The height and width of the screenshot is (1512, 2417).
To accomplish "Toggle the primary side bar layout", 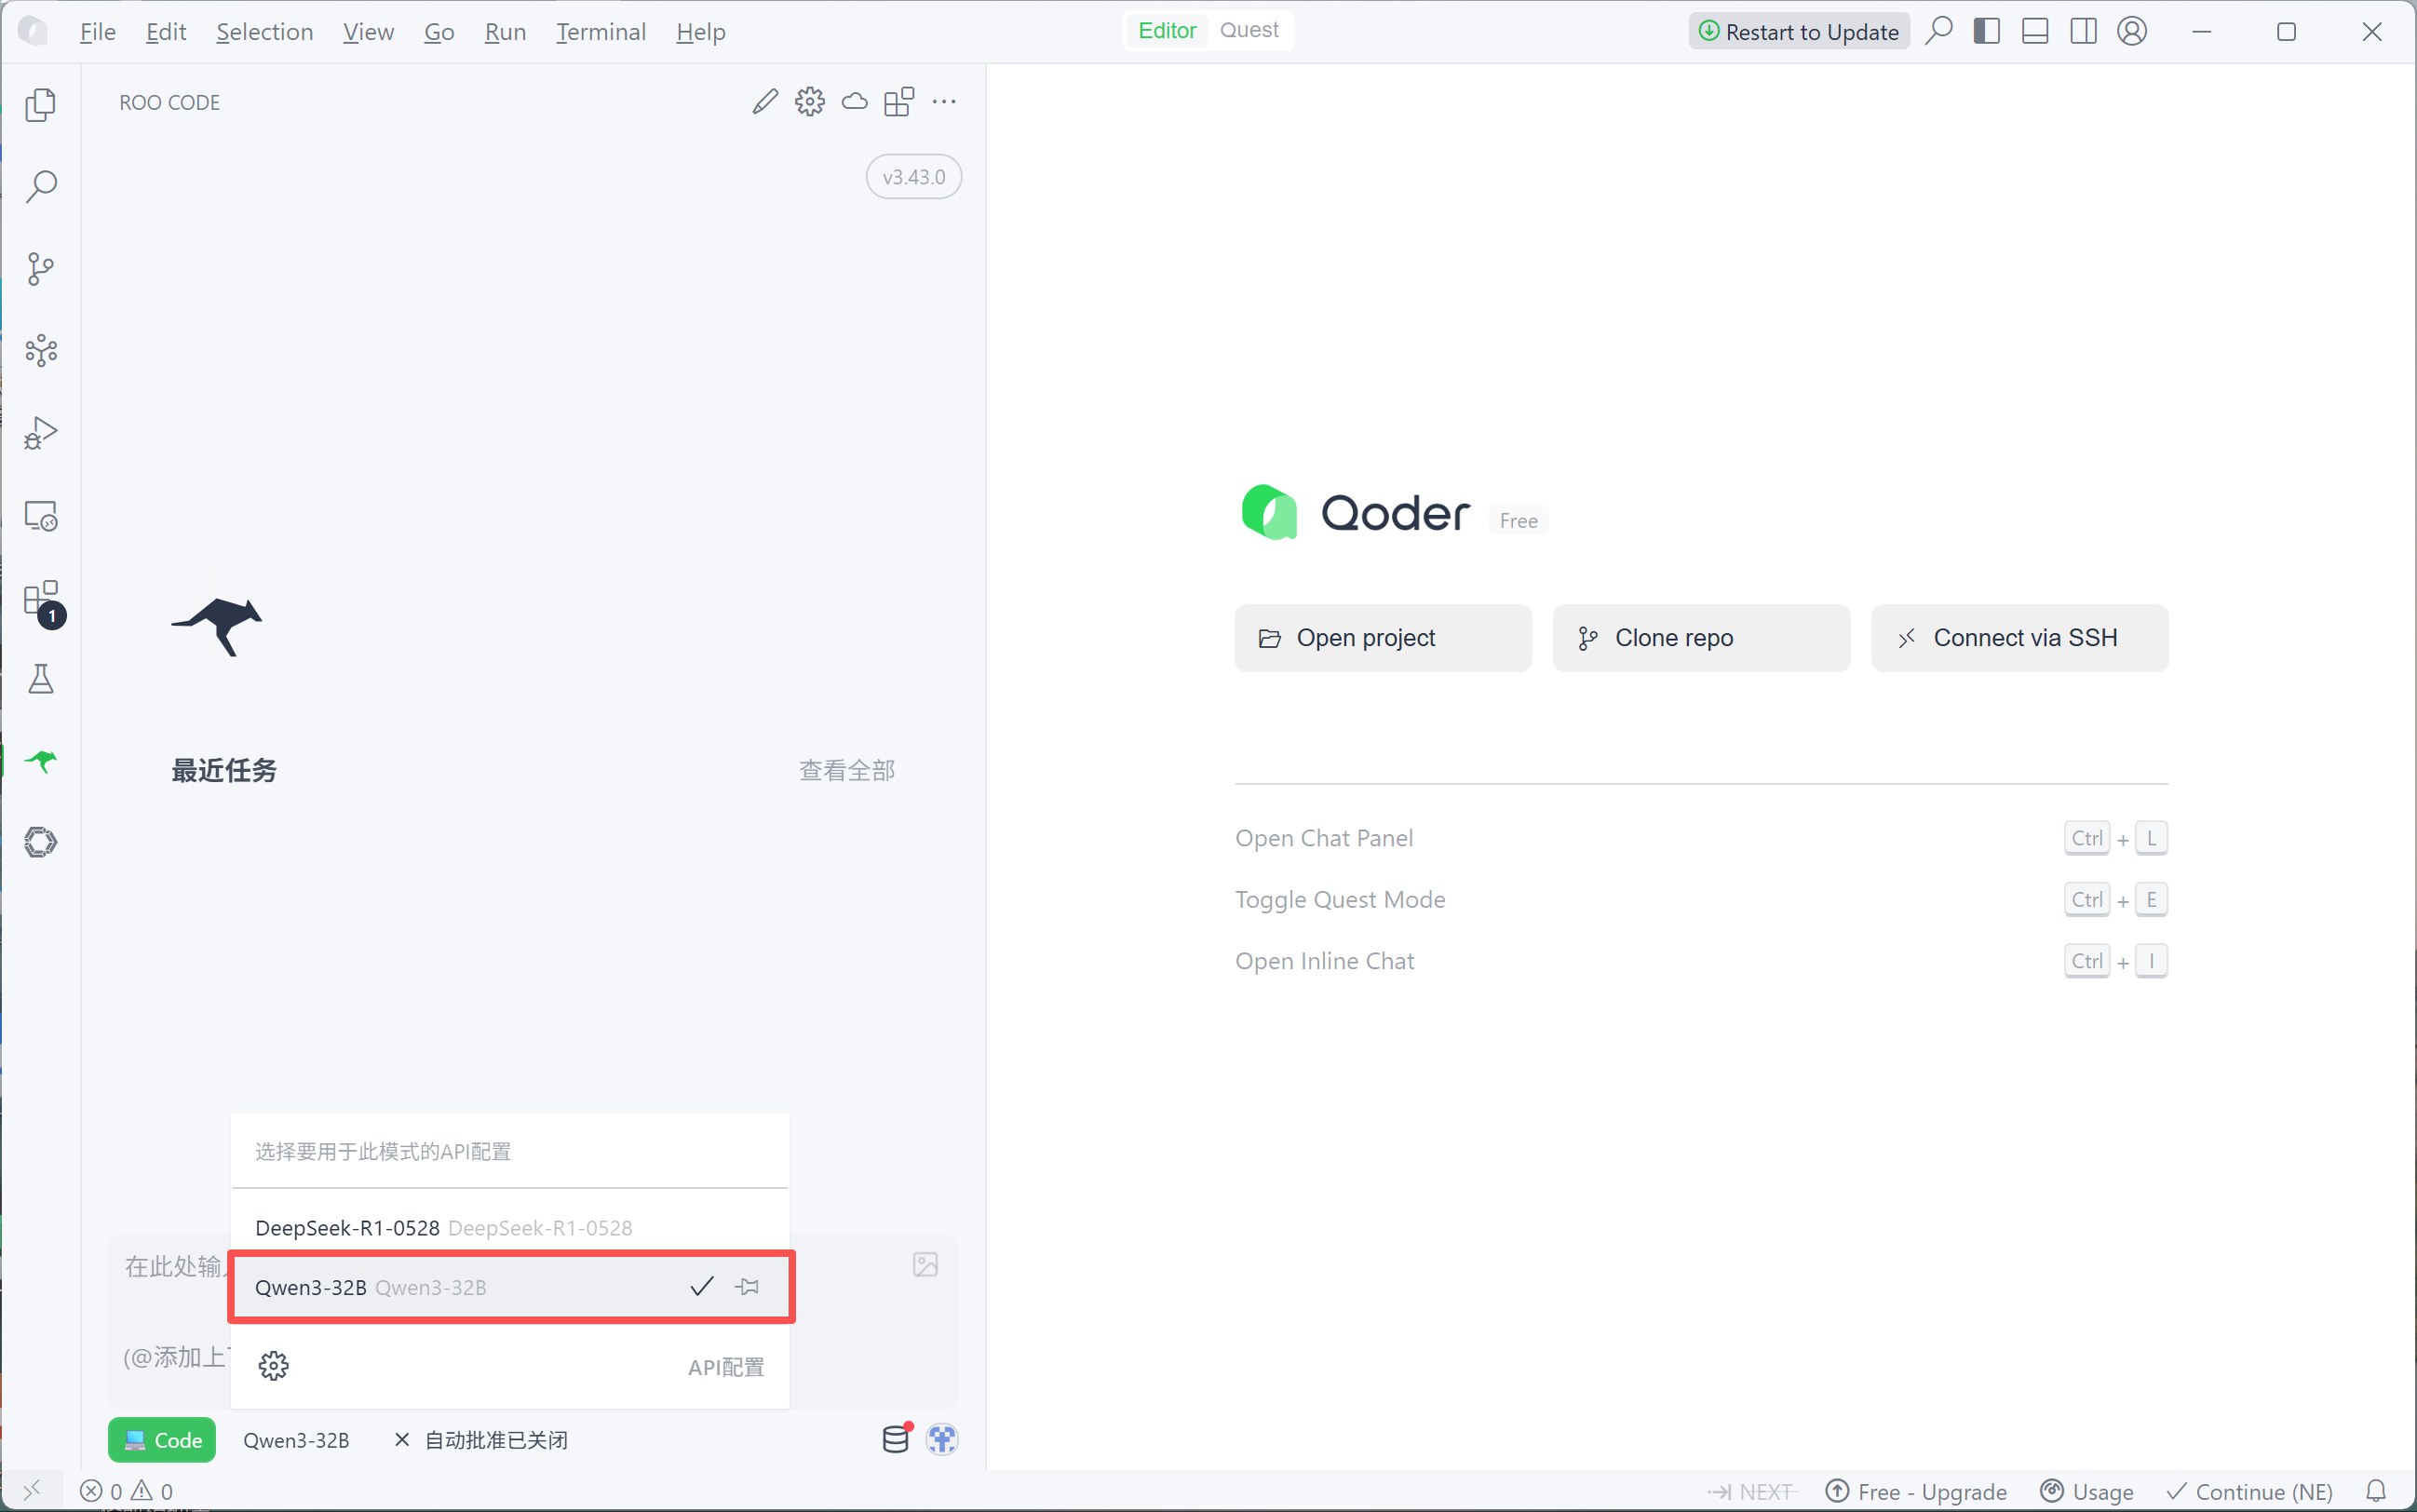I will (1986, 31).
